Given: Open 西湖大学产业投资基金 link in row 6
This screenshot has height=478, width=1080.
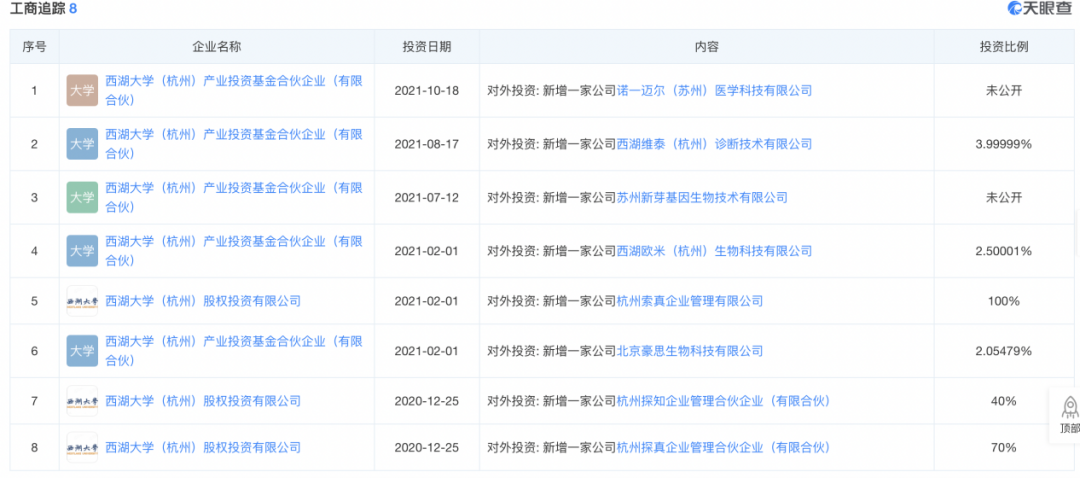Looking at the screenshot, I should tap(233, 351).
